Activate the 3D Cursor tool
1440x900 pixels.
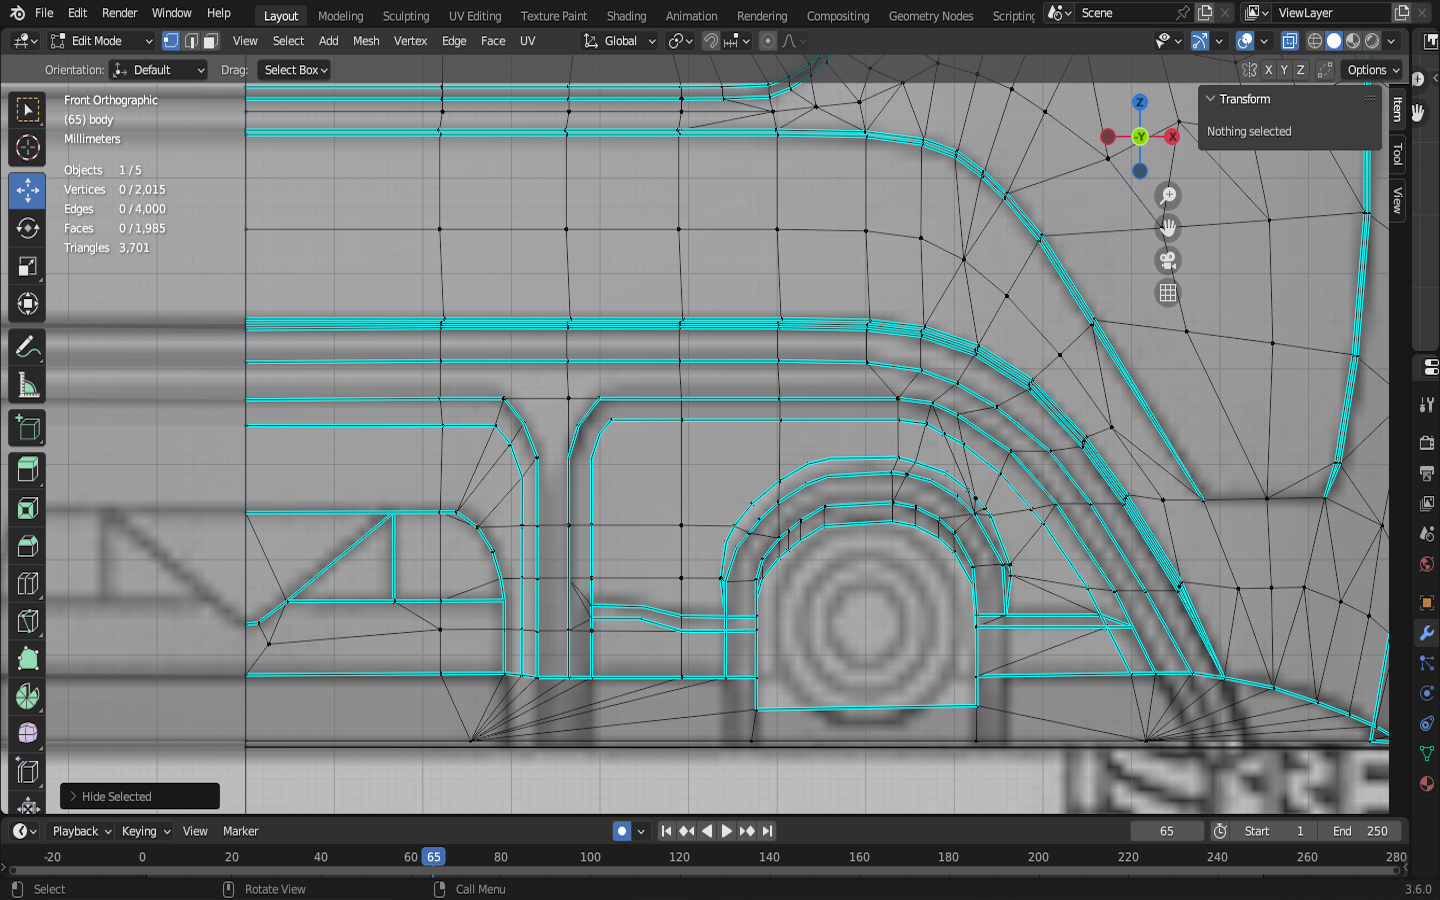[x=28, y=148]
